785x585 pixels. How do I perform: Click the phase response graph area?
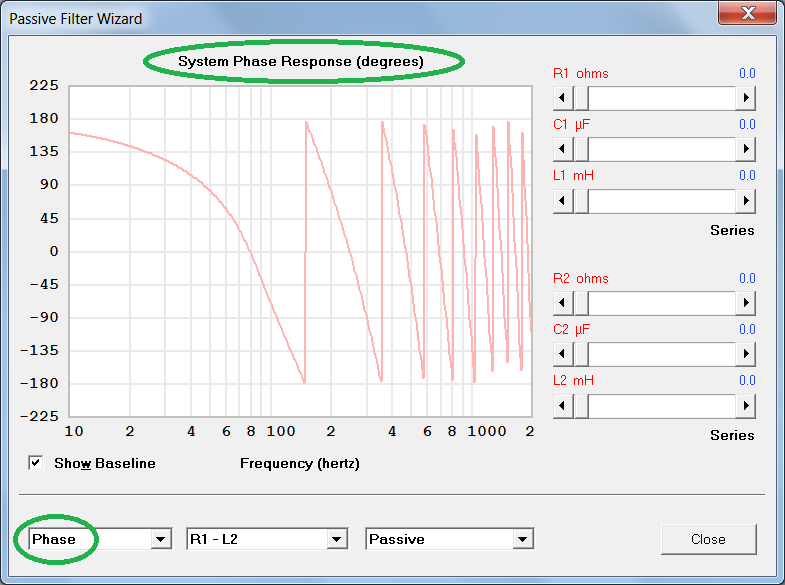(x=300, y=251)
